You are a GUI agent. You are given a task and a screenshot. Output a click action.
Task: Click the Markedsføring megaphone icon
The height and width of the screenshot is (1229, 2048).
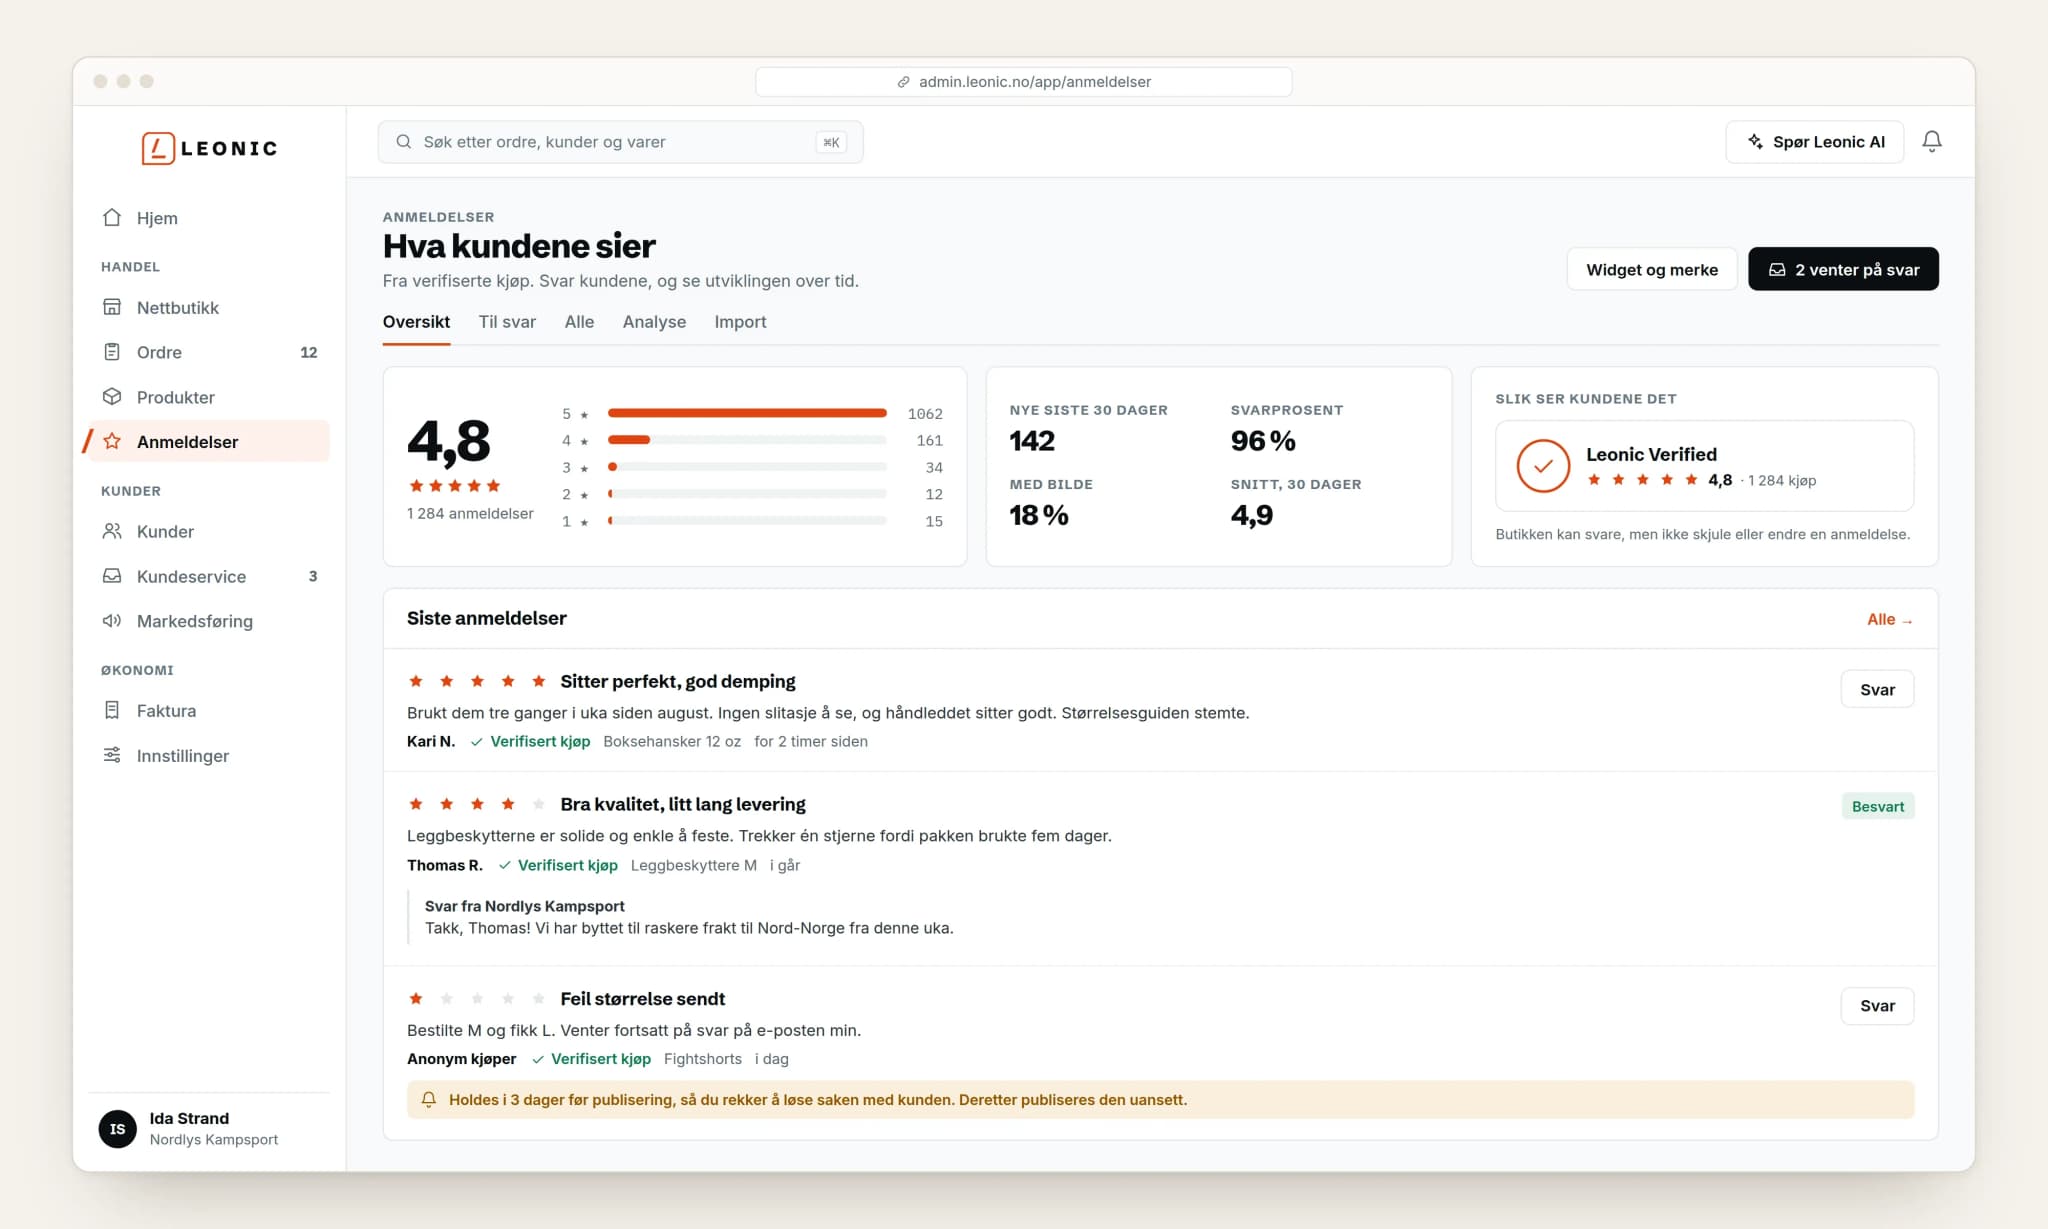(x=112, y=621)
